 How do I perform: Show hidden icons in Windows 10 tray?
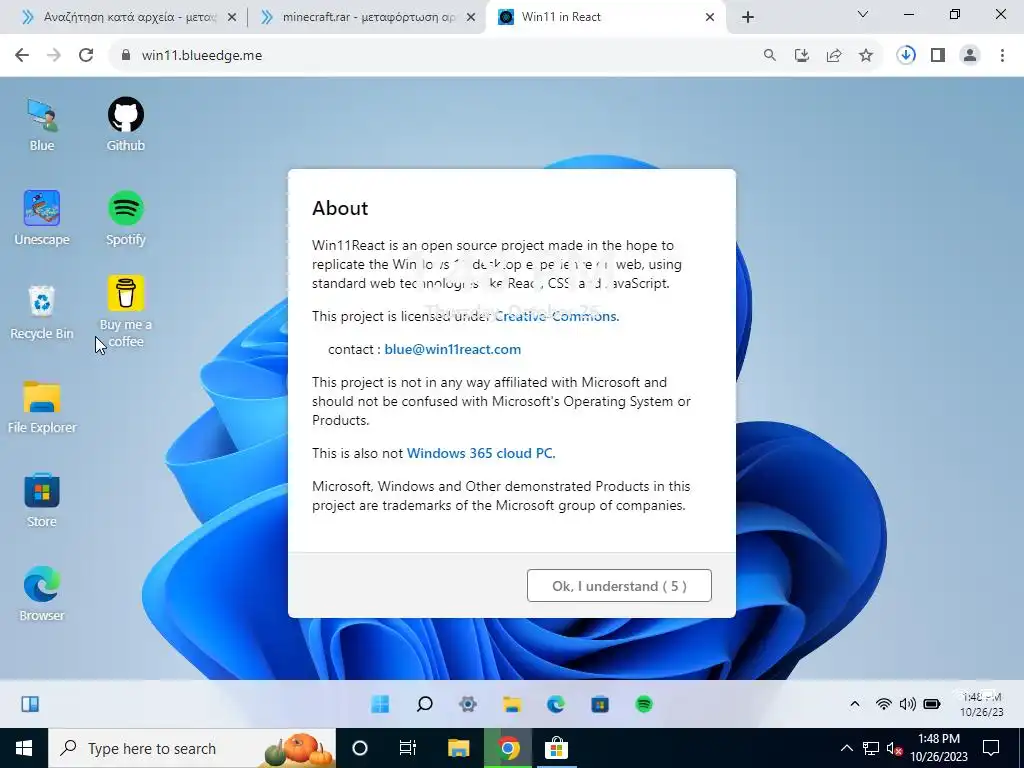[846, 748]
